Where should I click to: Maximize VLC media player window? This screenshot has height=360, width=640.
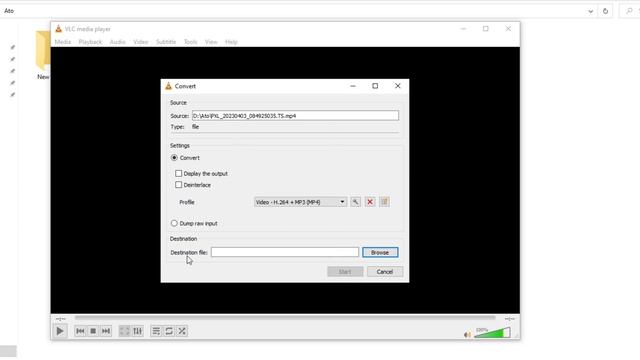coord(486,29)
